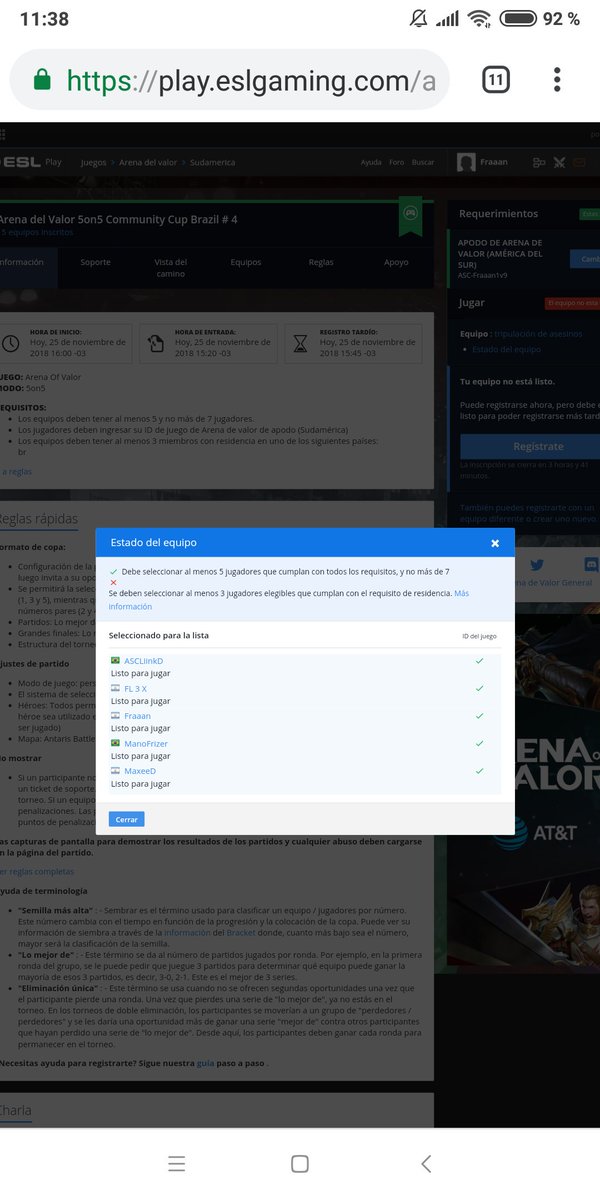Click the game ID checkmark for MaxeeD
The height and width of the screenshot is (1200, 600).
point(480,771)
